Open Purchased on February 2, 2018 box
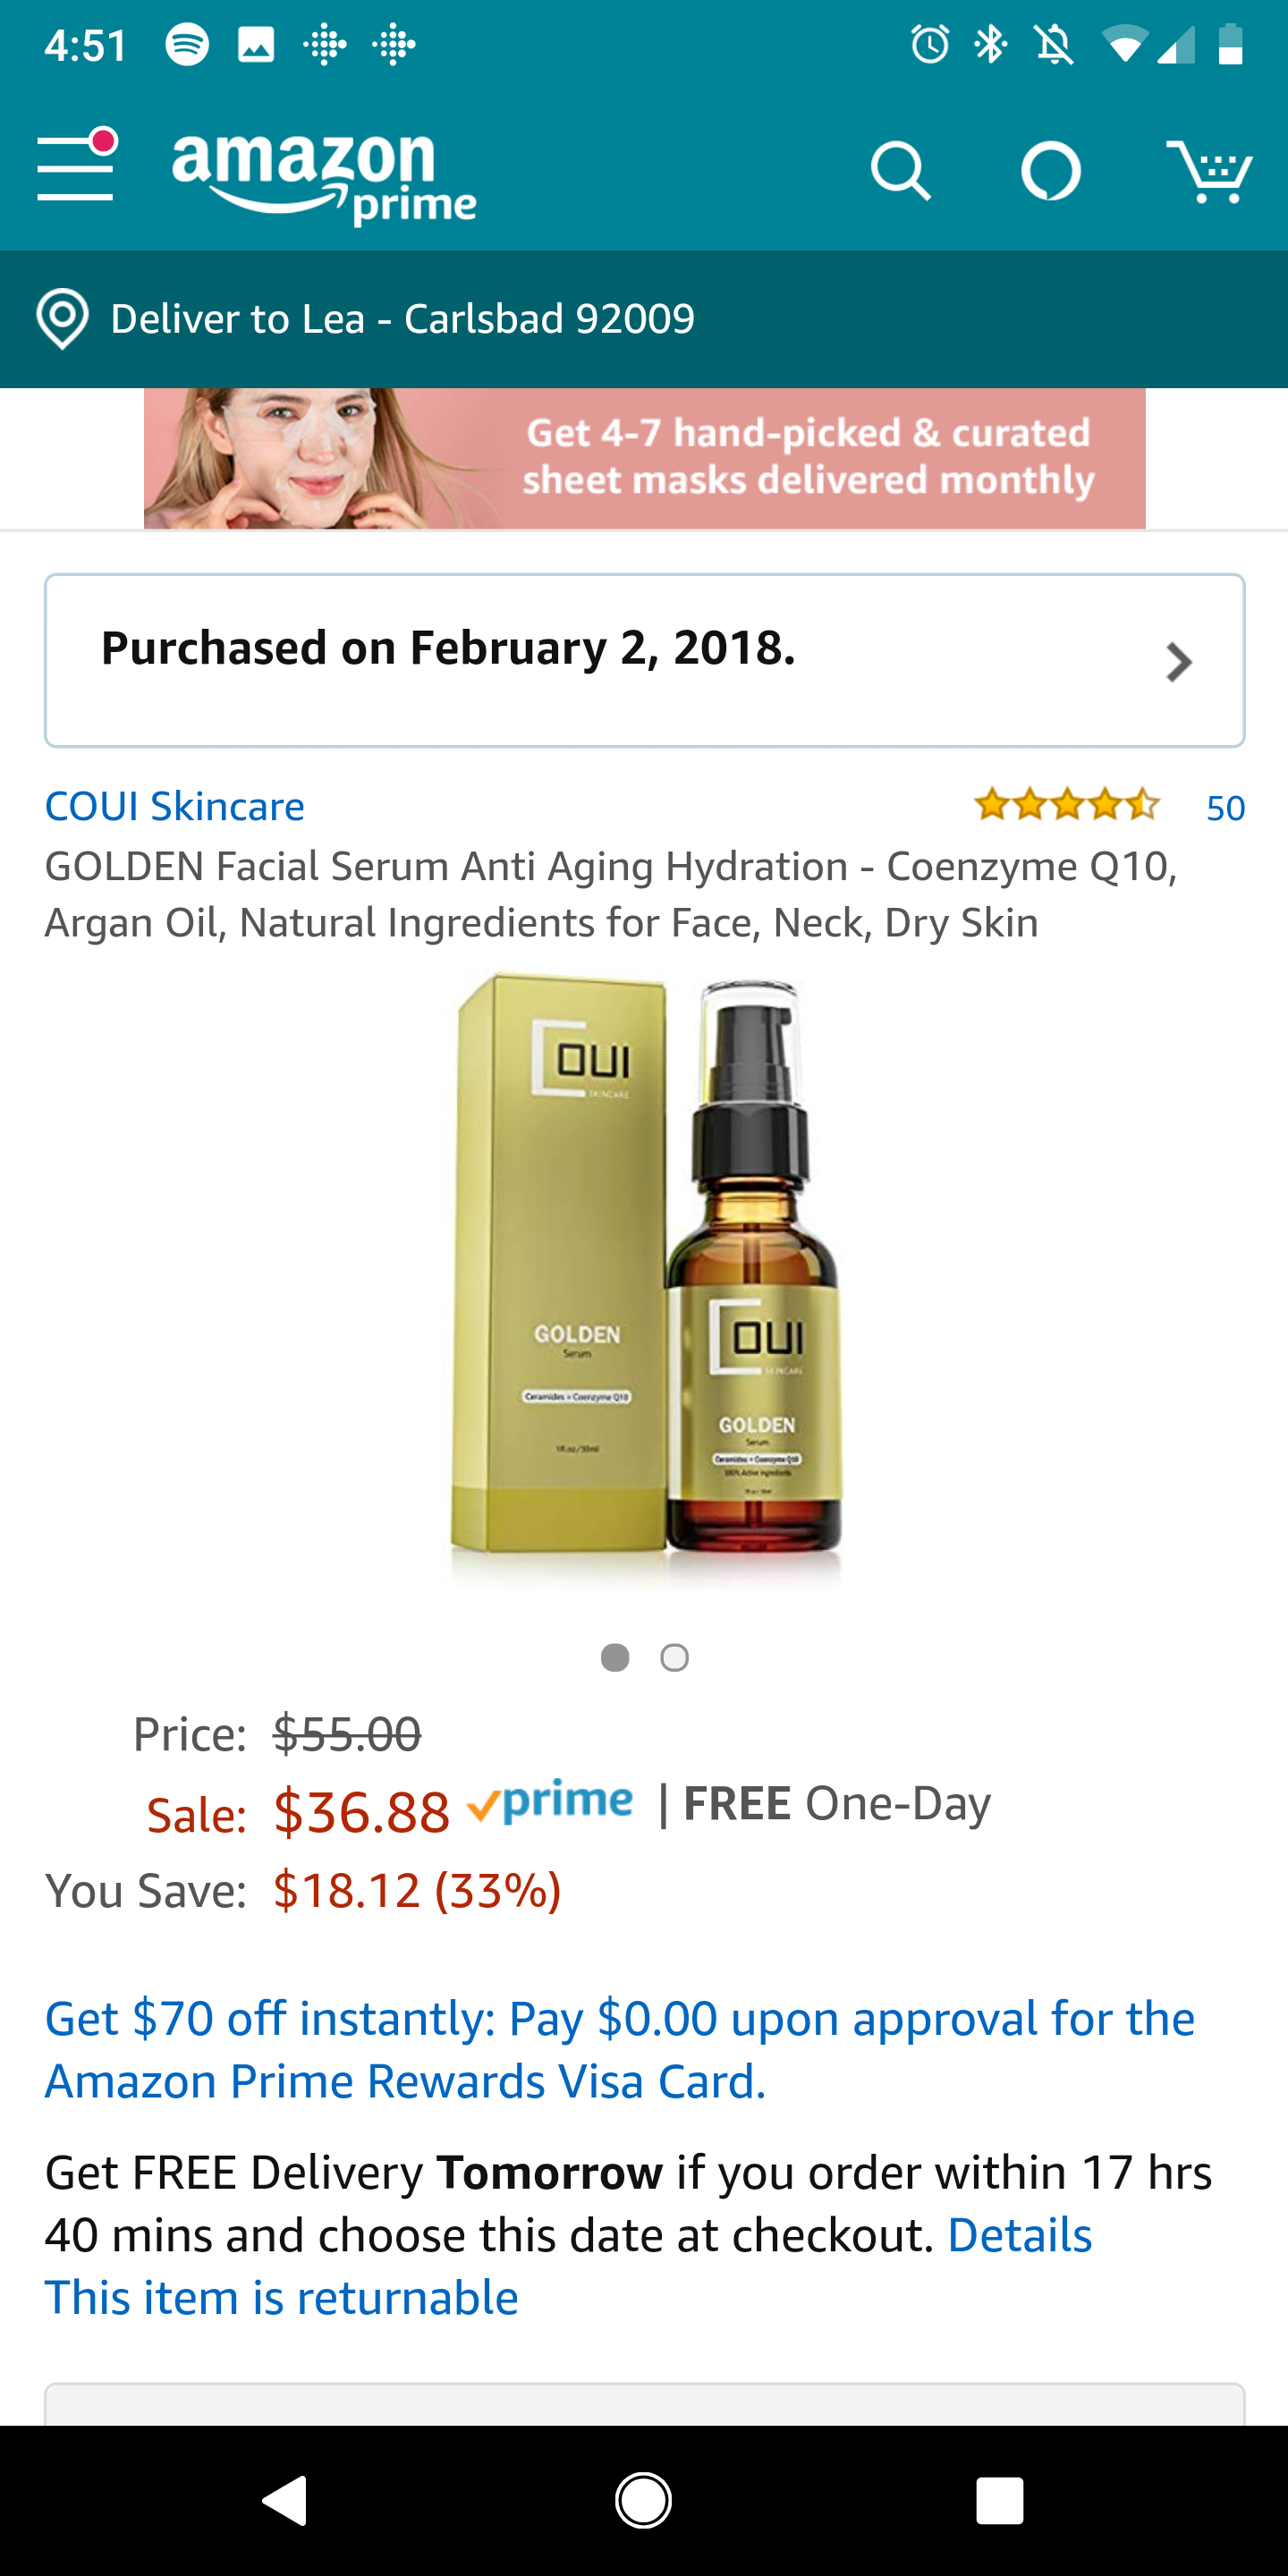This screenshot has height=2576, width=1288. coord(644,660)
